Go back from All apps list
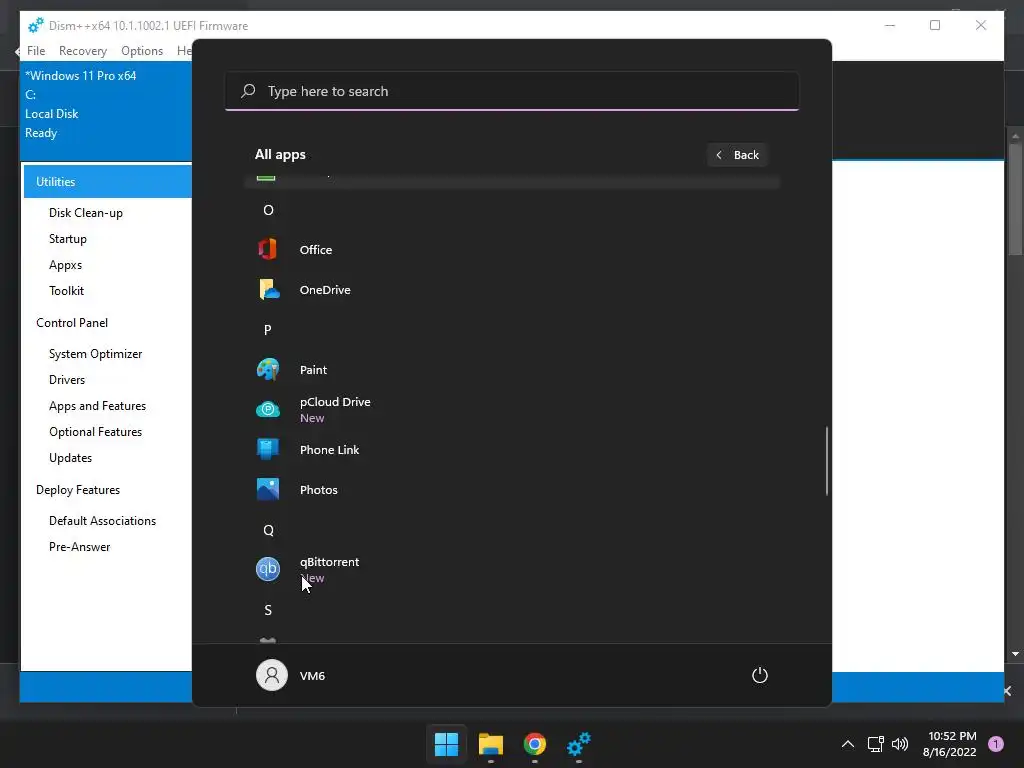 coord(737,155)
